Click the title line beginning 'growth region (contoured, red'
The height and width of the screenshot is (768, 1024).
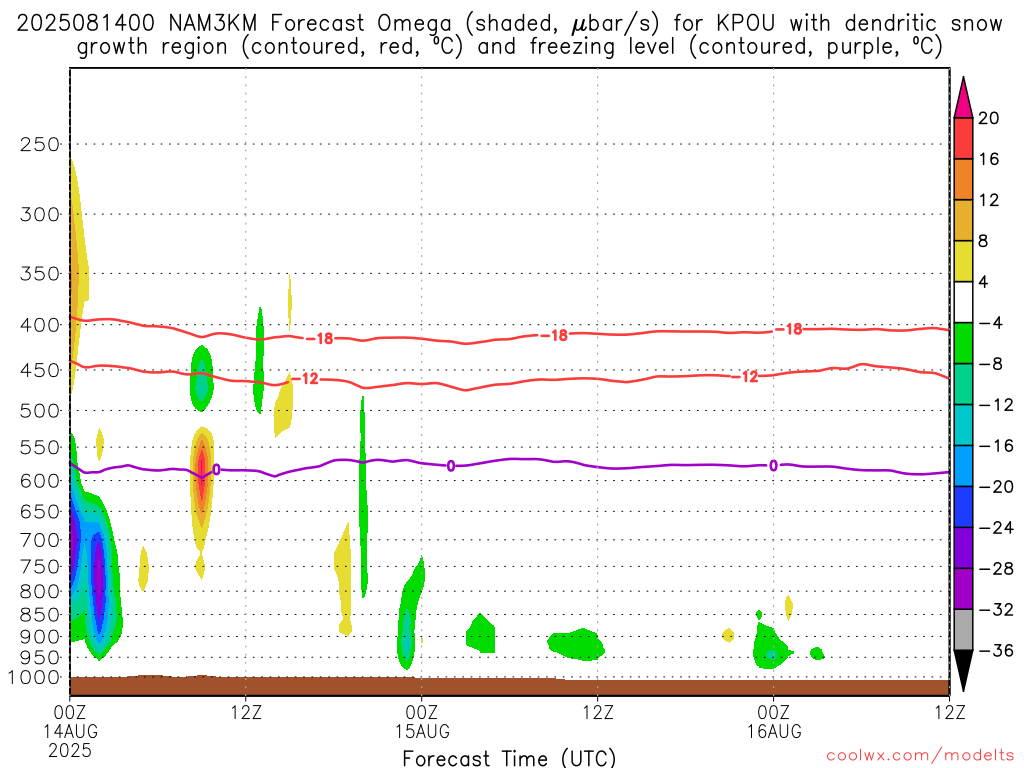(x=510, y=47)
